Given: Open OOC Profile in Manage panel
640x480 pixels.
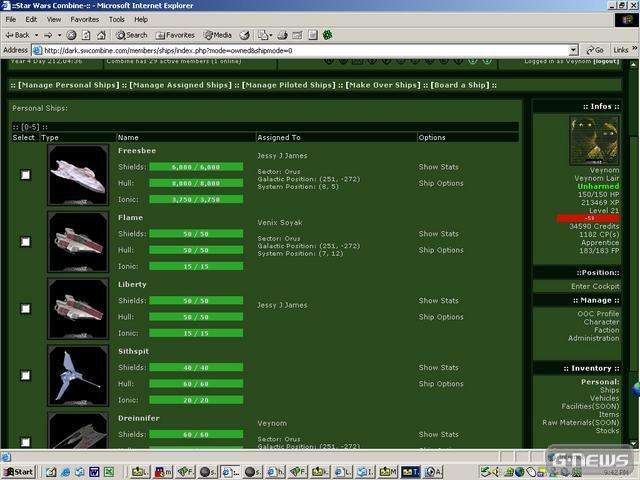Looking at the screenshot, I should tap(598, 314).
